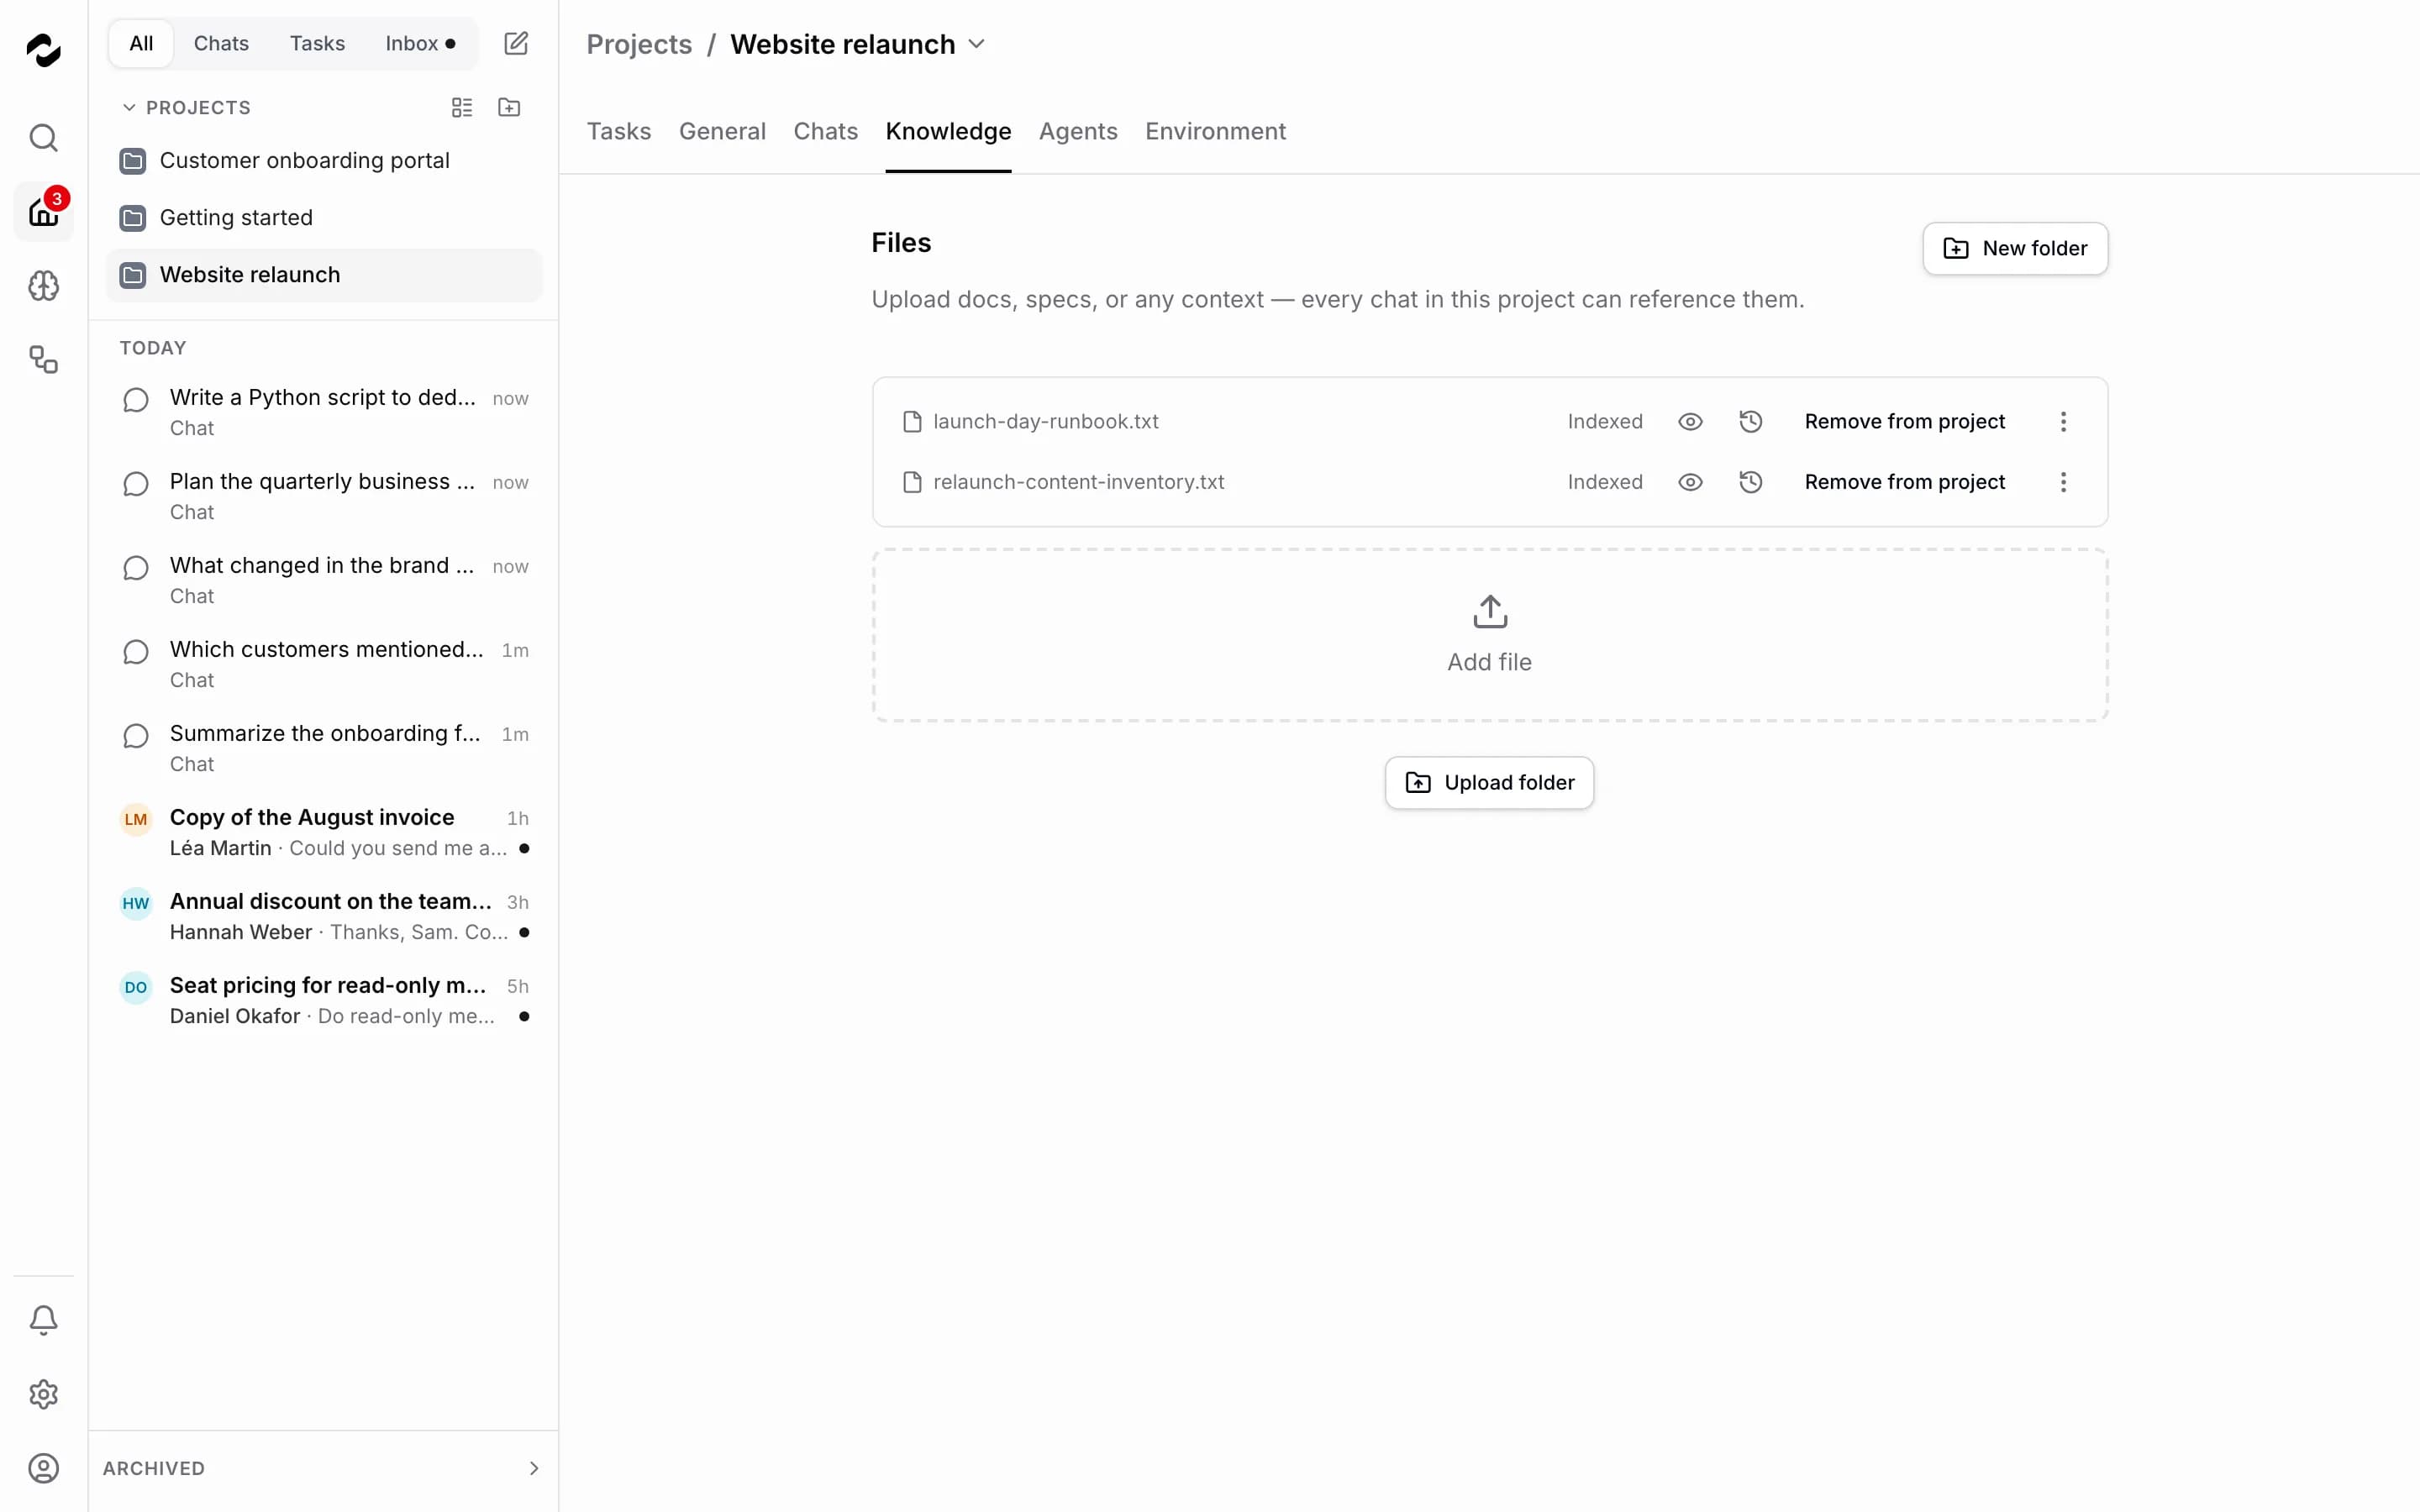Open user profile avatar icon
The image size is (2420, 1512).
[43, 1468]
